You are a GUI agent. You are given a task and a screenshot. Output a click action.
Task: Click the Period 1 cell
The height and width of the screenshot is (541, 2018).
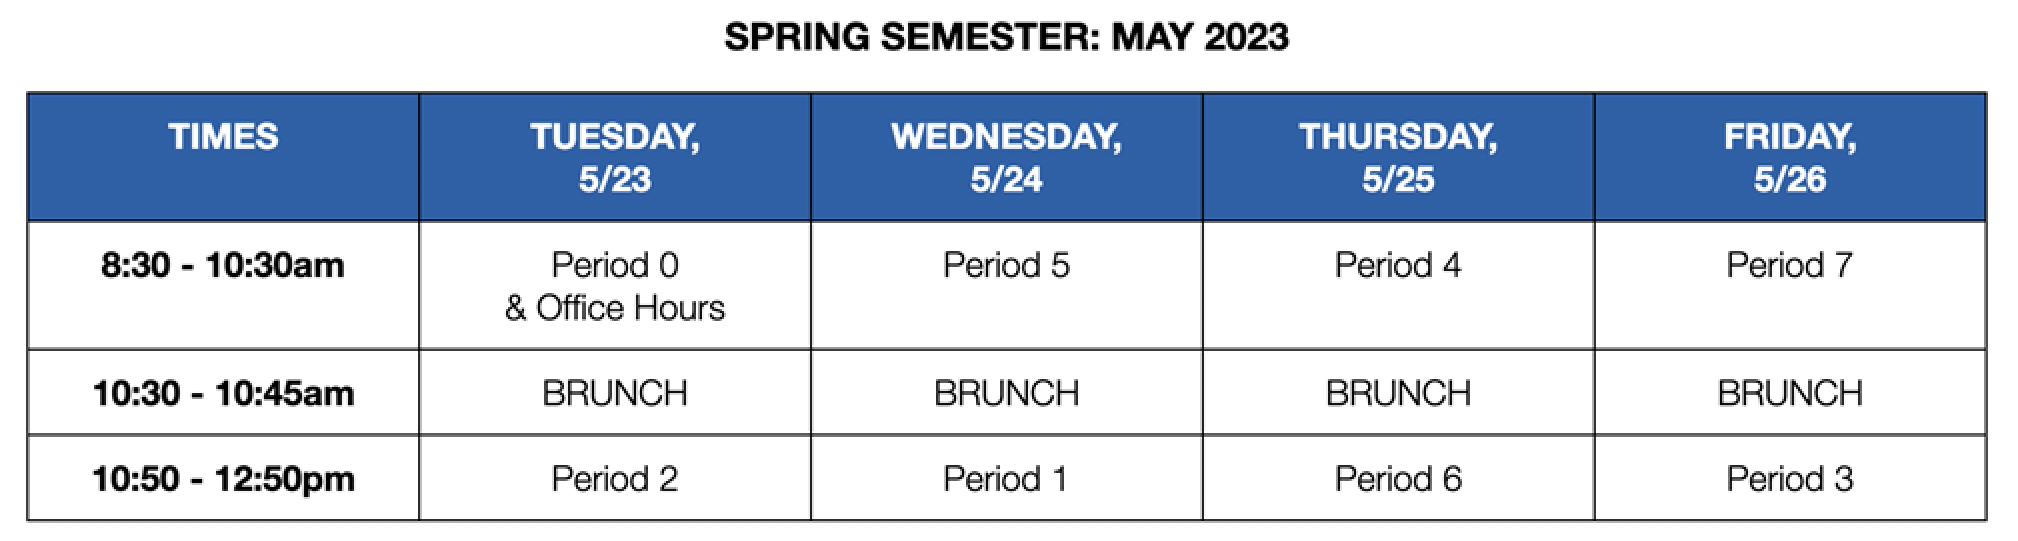click(1007, 478)
